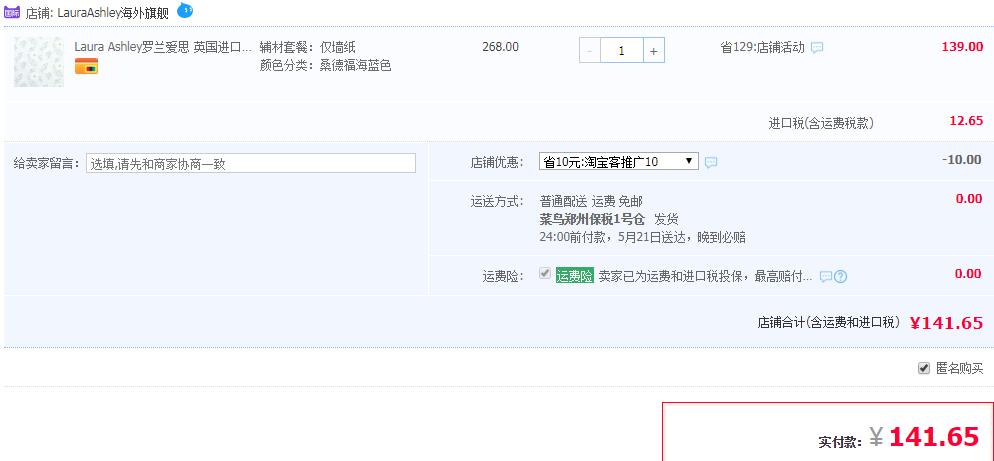This screenshot has height=461, width=994.
Task: Open the 店铺优惠 coupon dropdown
Action: [x=619, y=161]
